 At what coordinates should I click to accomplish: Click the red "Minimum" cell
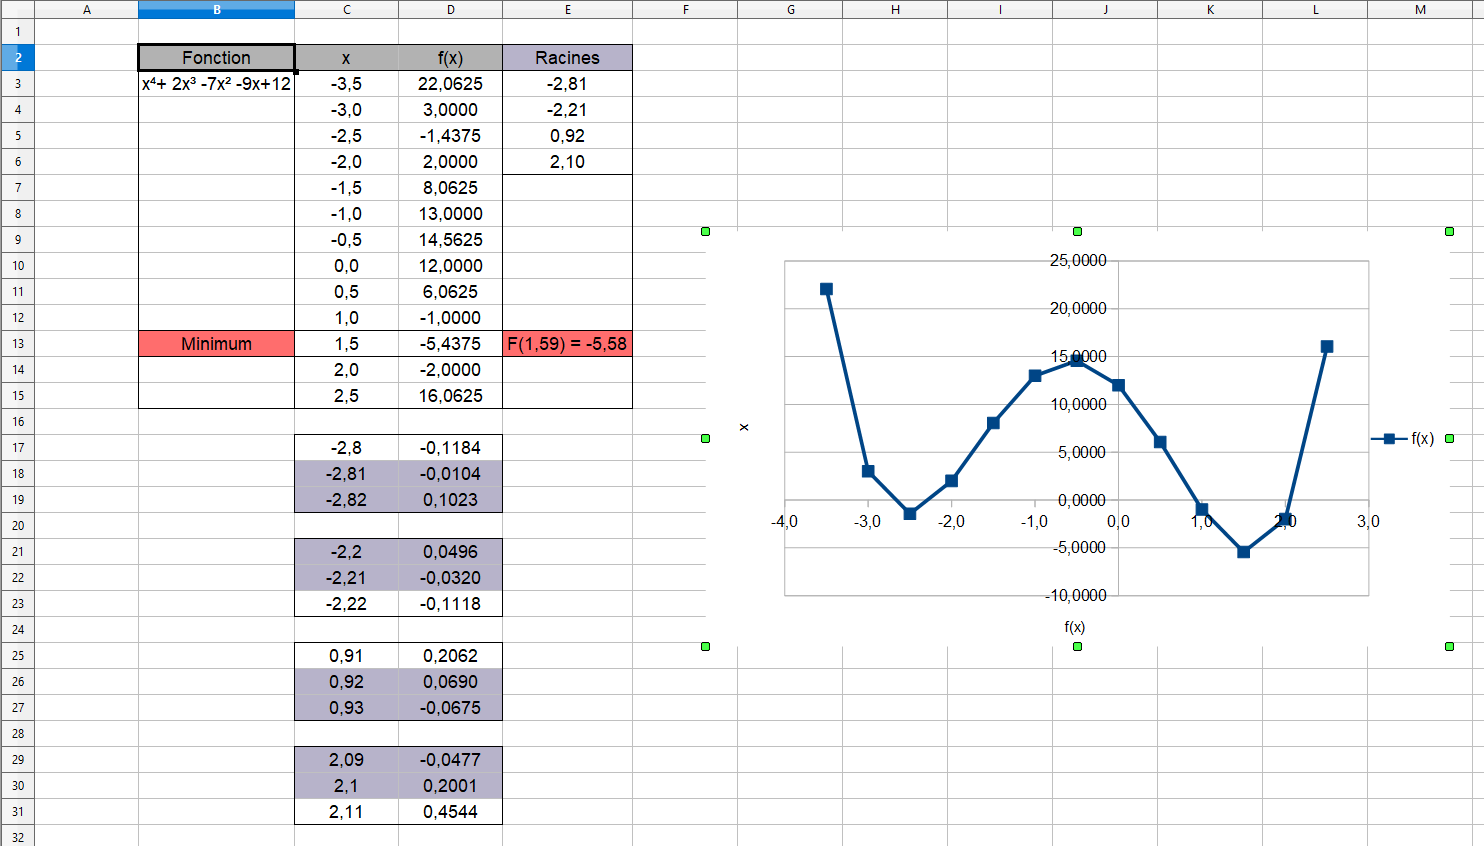coord(216,344)
